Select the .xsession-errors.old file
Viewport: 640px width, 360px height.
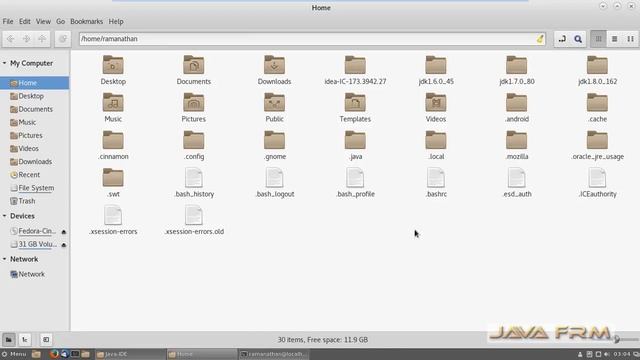pyautogui.click(x=194, y=220)
